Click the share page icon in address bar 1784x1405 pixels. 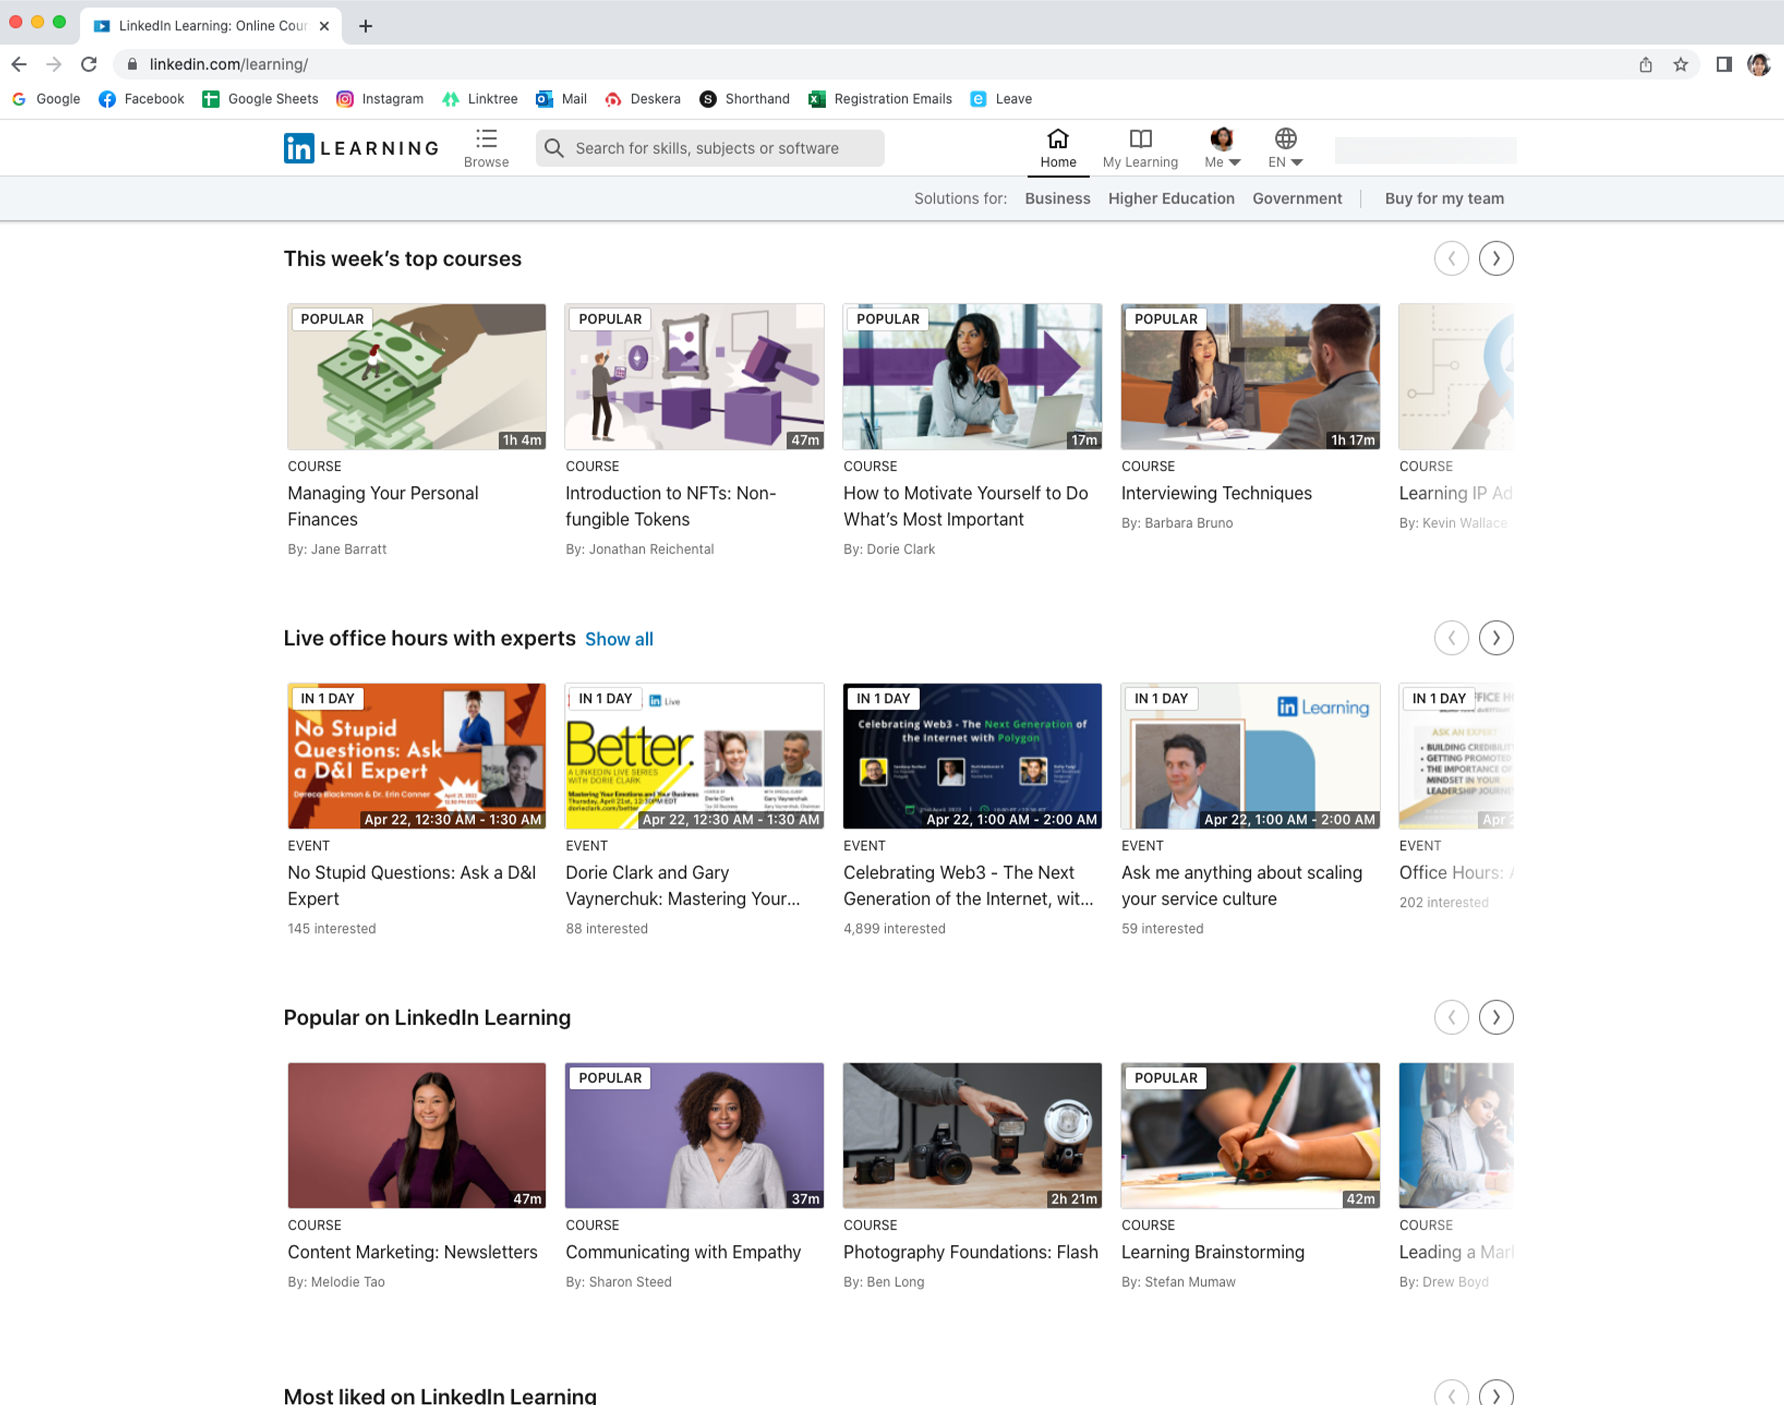1645,64
